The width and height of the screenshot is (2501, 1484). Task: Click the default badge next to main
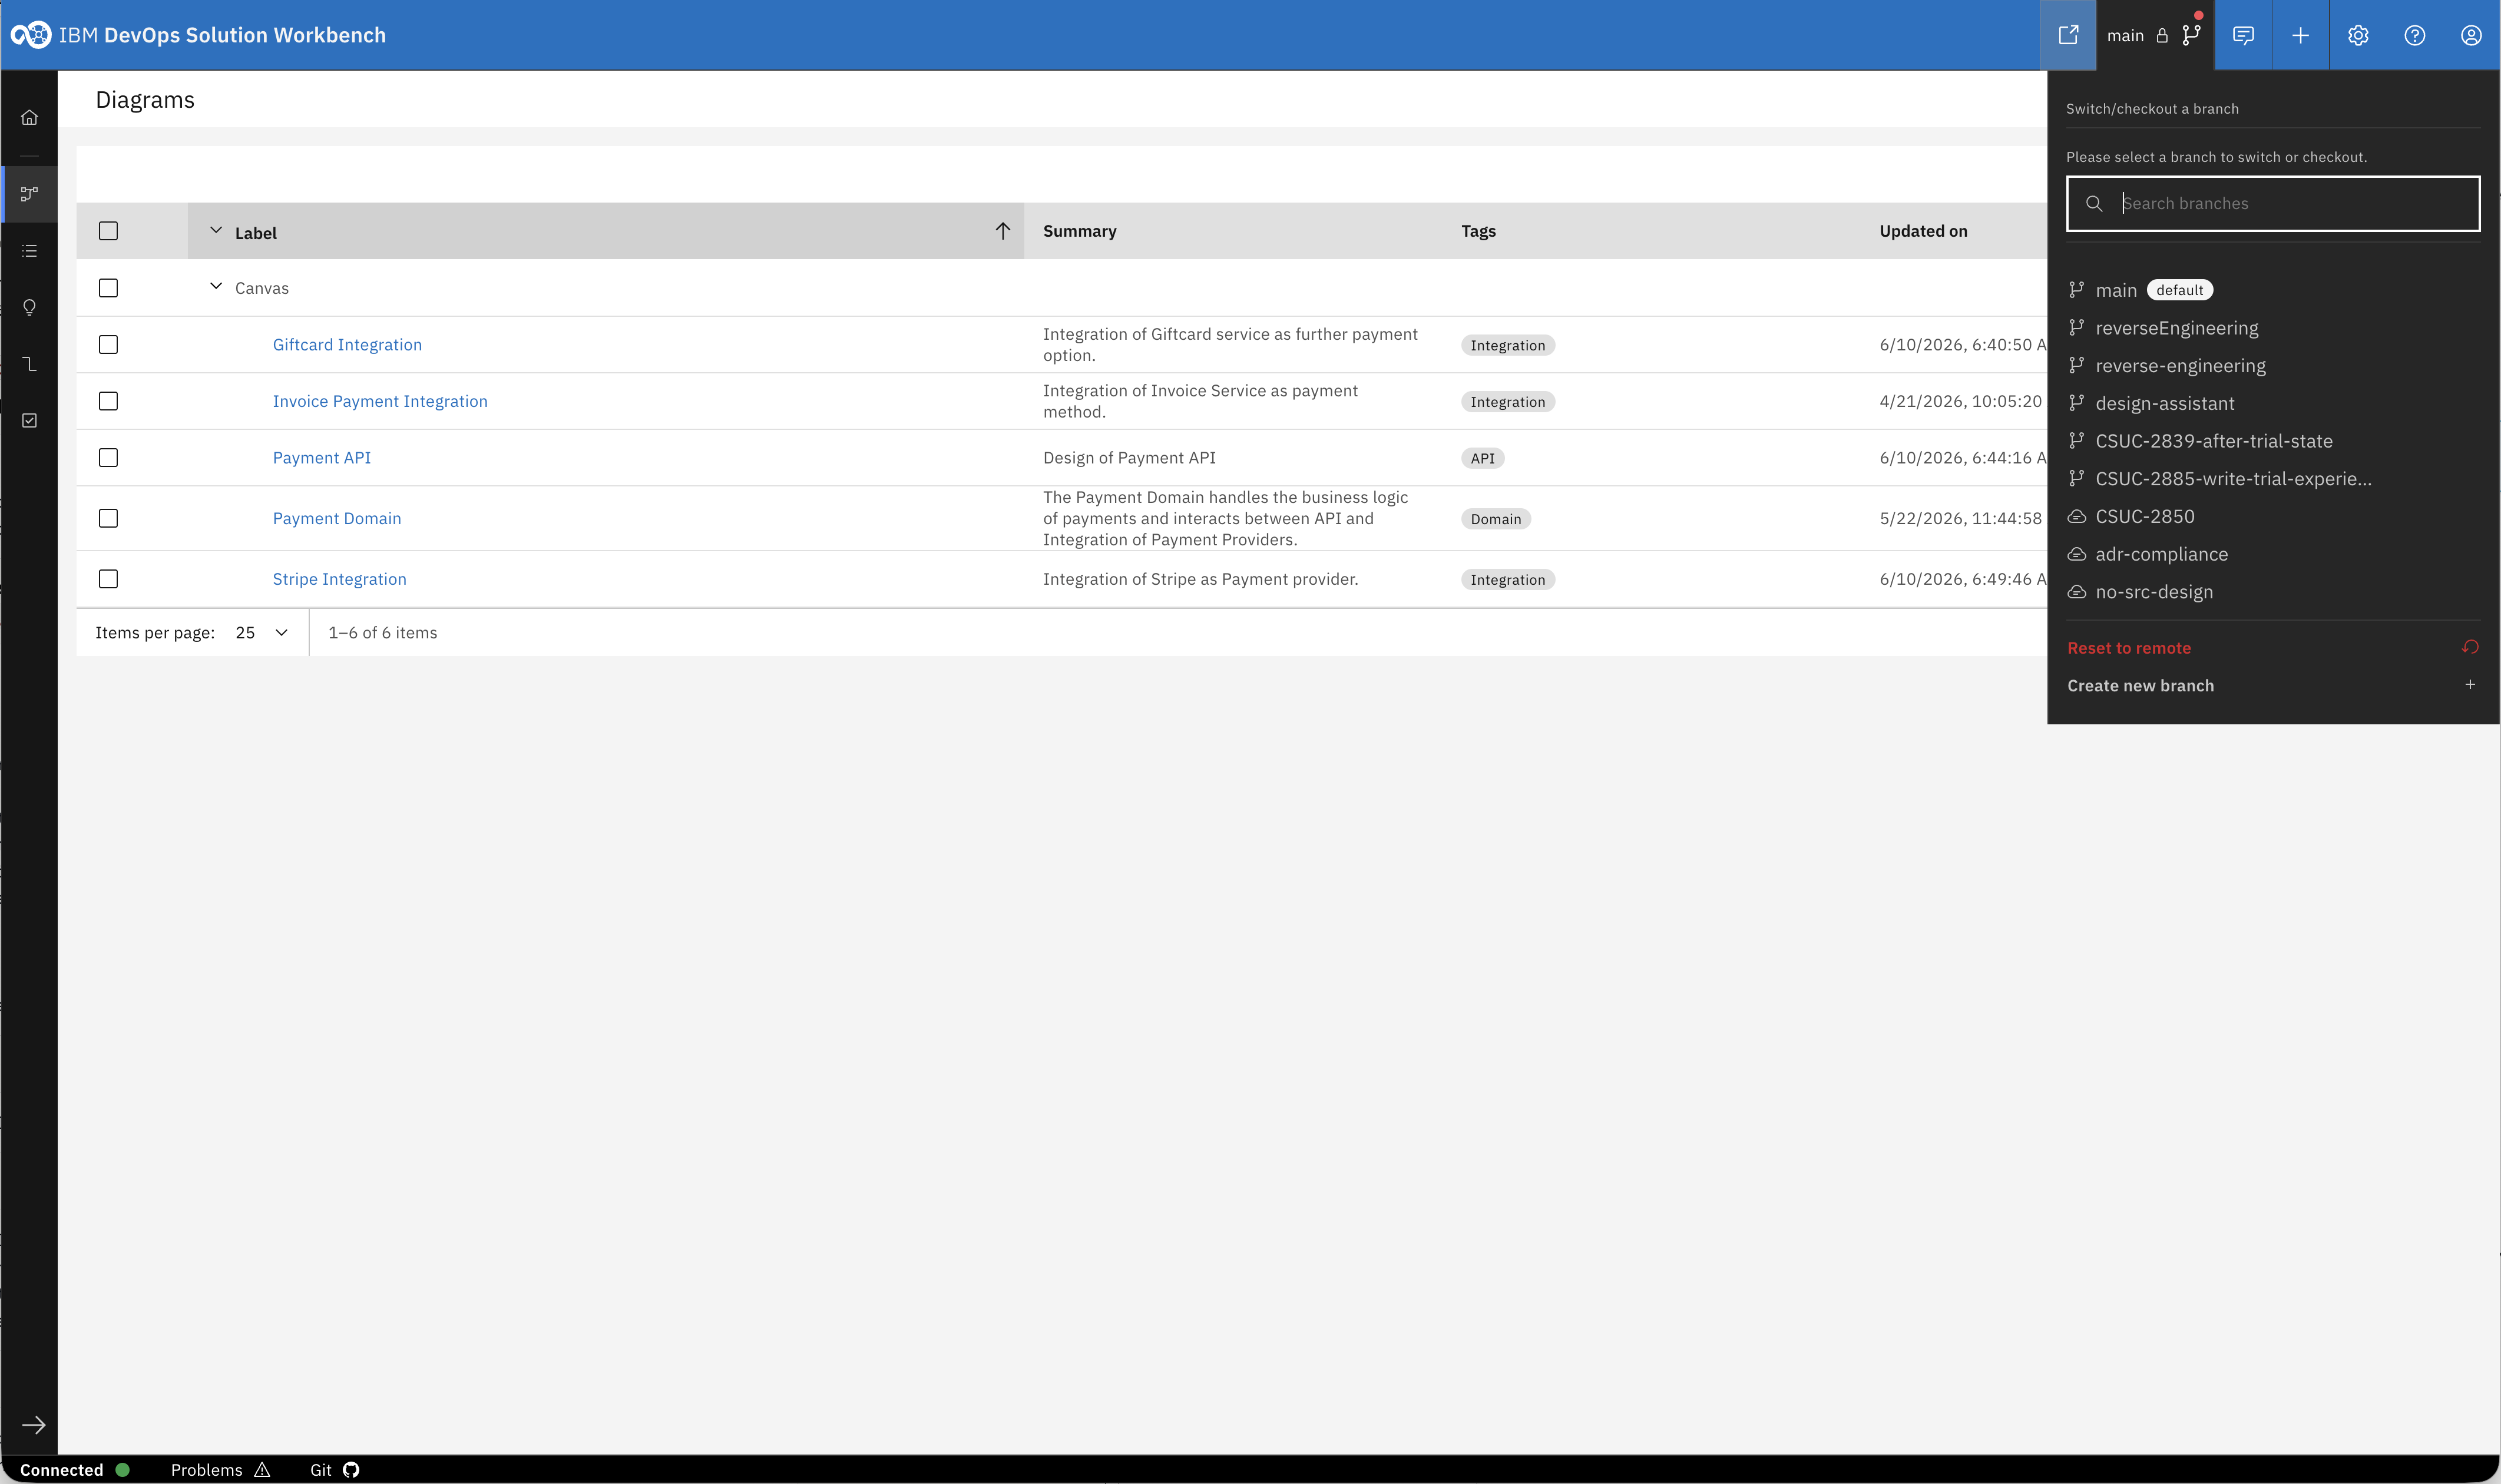click(x=2179, y=290)
